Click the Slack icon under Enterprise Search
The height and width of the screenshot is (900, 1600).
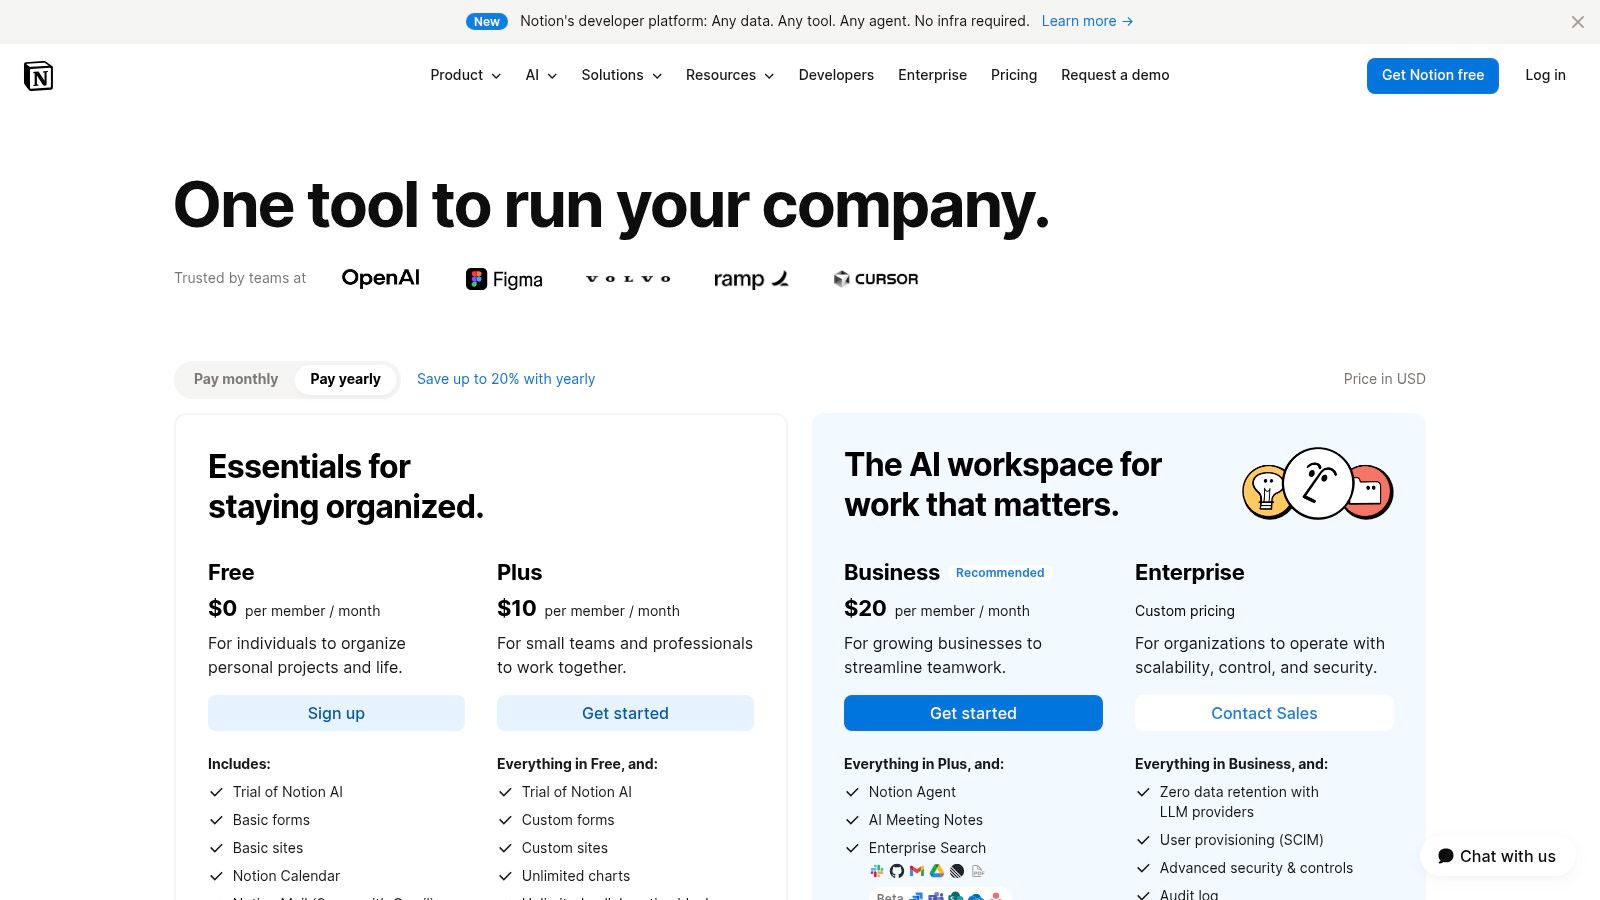tap(877, 871)
